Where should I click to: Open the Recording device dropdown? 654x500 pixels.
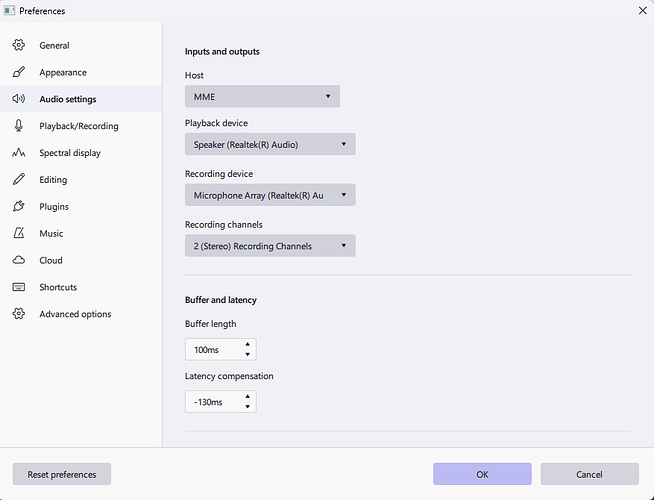[x=270, y=195]
